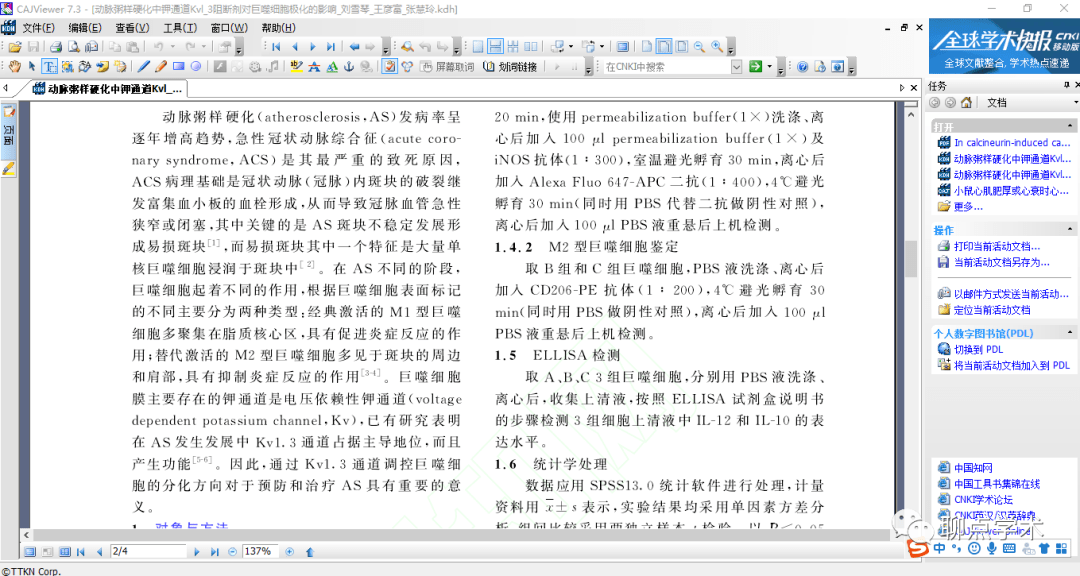1080x576 pixels.
Task: Choose the ellipse annotation tool
Action: [196, 67]
